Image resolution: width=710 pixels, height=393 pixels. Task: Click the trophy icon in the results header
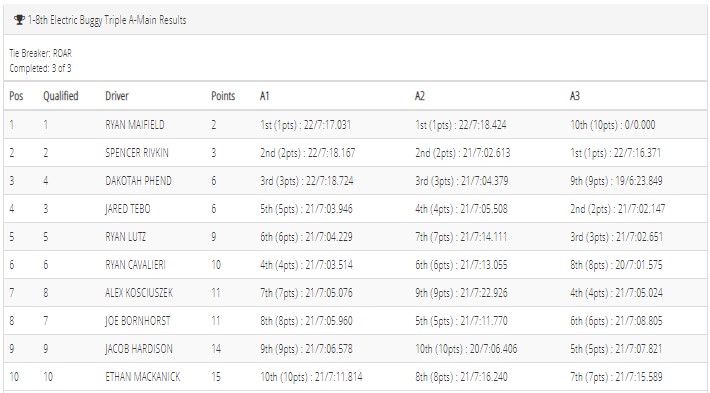pos(19,20)
